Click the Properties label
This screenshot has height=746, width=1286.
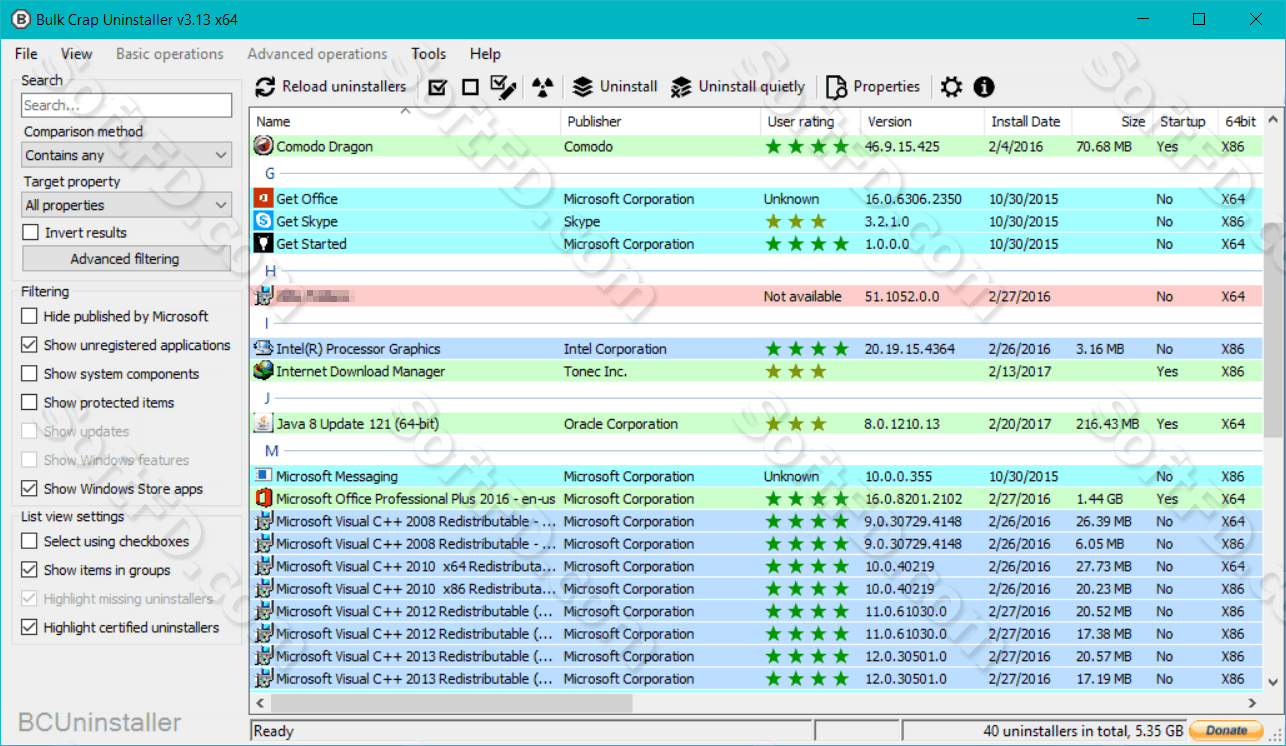coord(887,86)
